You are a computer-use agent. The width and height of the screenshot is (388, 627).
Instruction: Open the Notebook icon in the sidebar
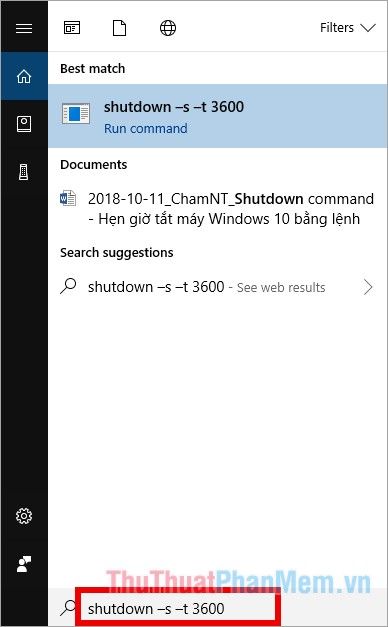pos(24,124)
